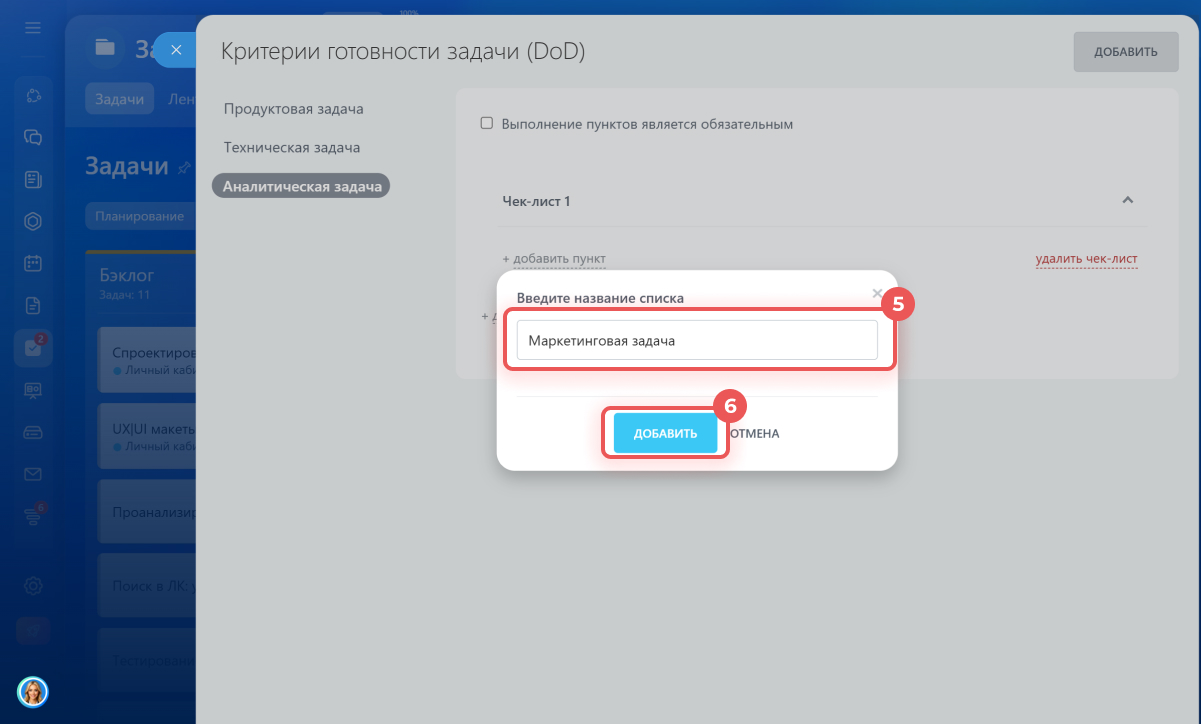Close the list name dialog with X

click(x=877, y=293)
